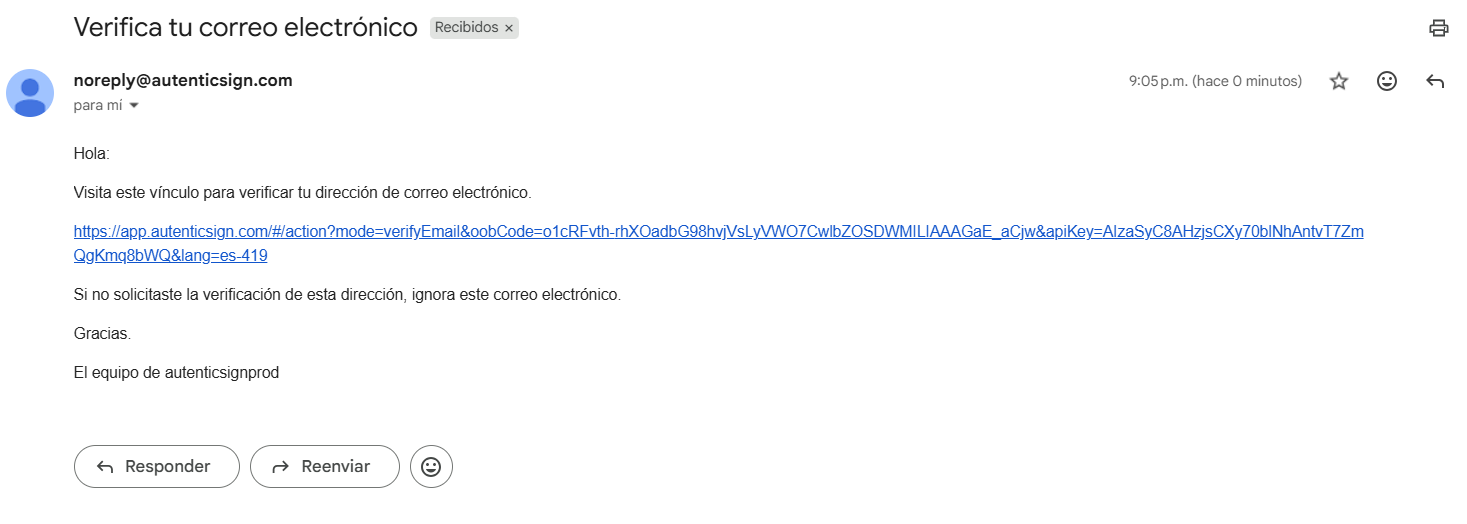
Task: Click the "Gracias." line in the message
Action: 103,334
